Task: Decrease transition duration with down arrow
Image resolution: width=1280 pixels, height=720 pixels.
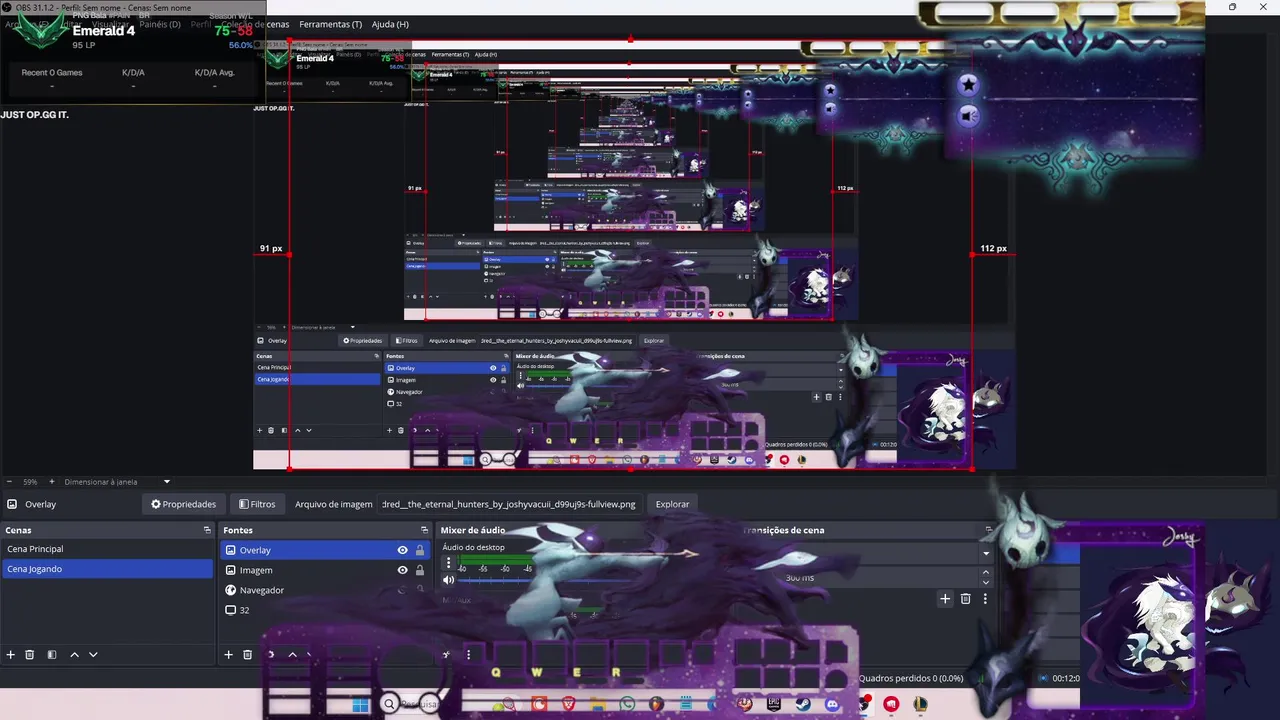Action: click(986, 583)
